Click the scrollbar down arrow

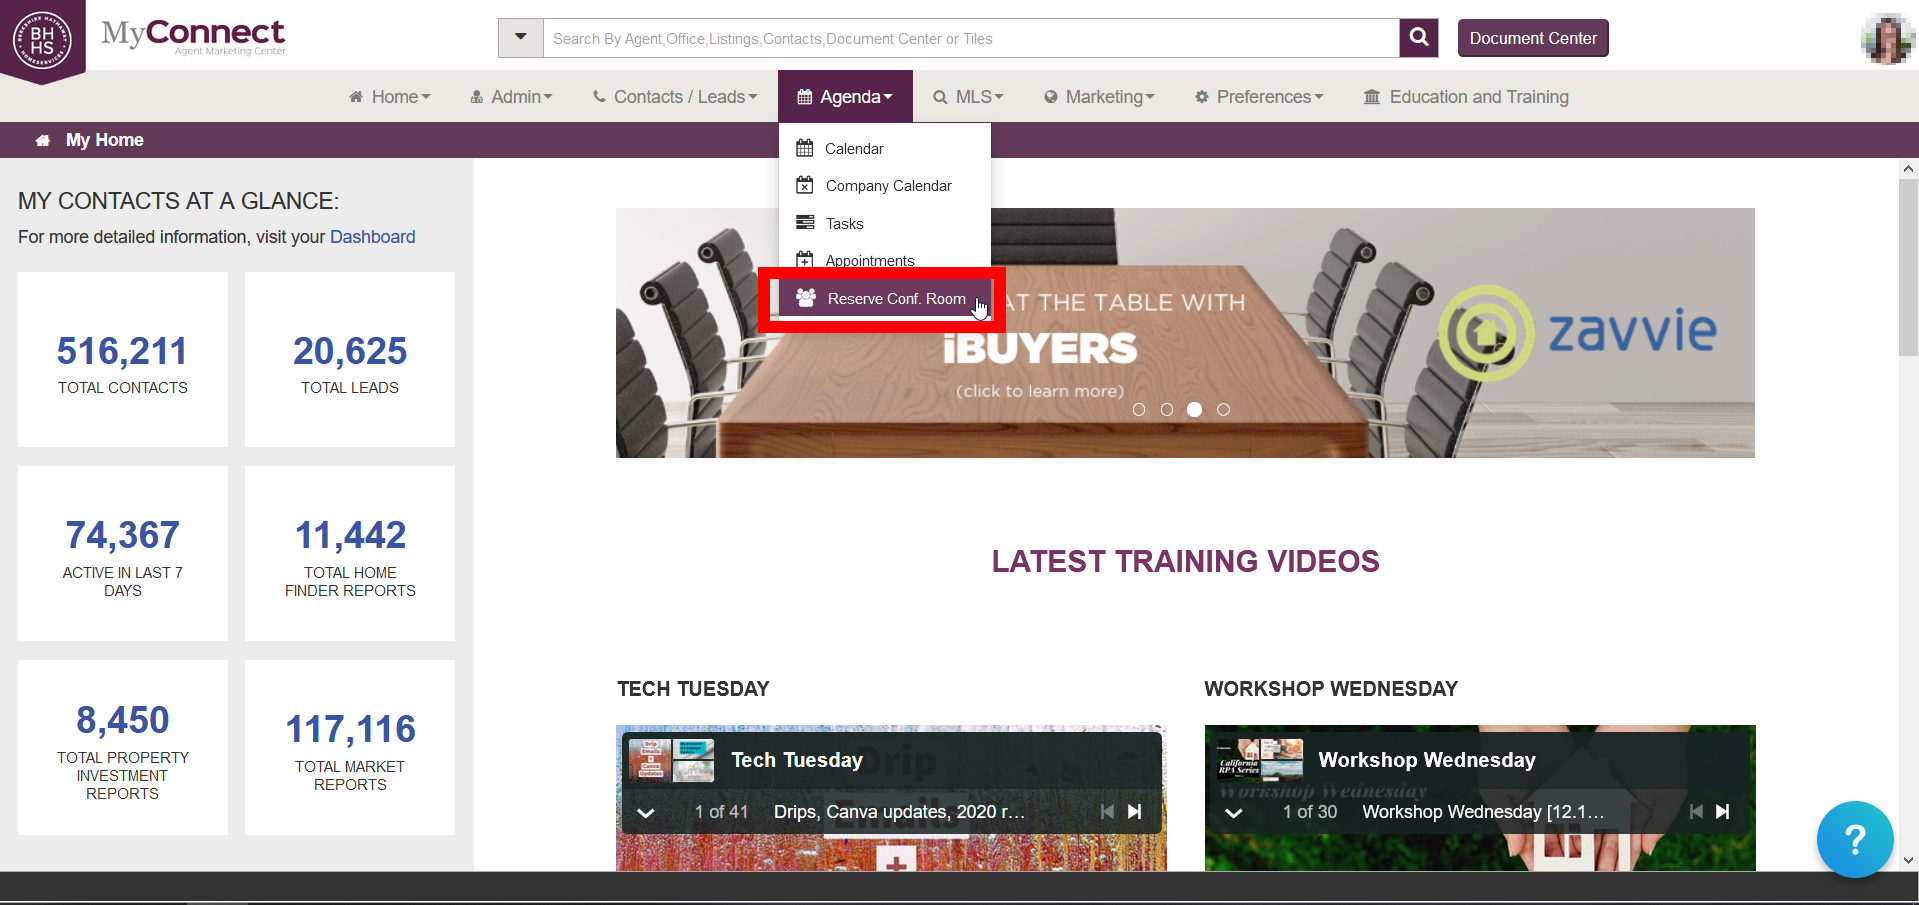pyautogui.click(x=1908, y=860)
